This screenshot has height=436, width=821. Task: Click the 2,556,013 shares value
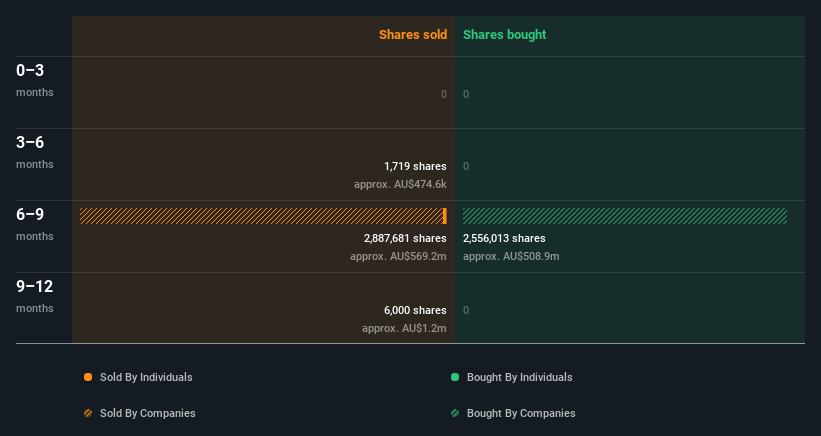click(x=504, y=238)
